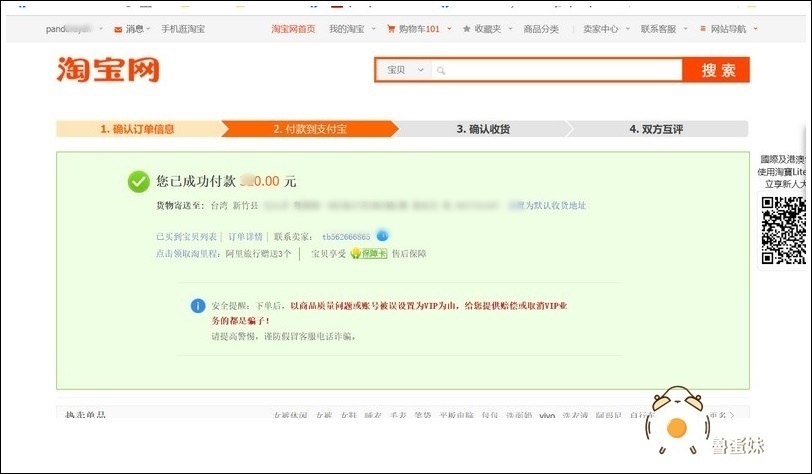Expand the 消息 dropdown arrow

click(x=148, y=29)
